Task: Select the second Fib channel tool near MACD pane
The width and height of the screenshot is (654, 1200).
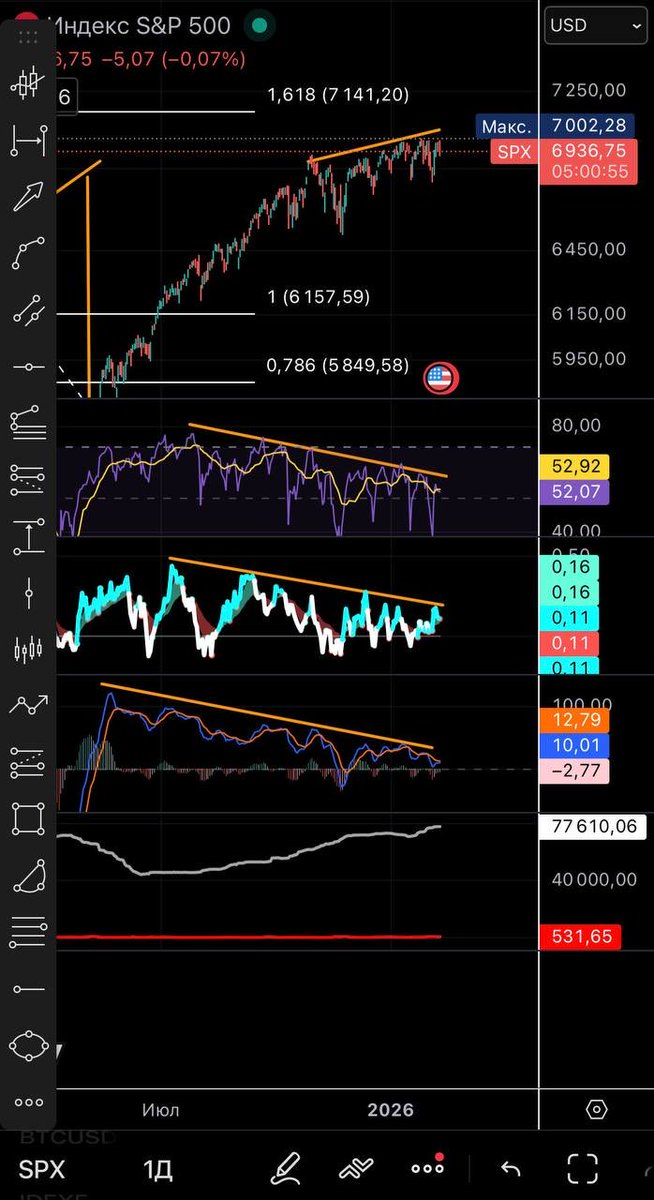Action: click(x=28, y=763)
